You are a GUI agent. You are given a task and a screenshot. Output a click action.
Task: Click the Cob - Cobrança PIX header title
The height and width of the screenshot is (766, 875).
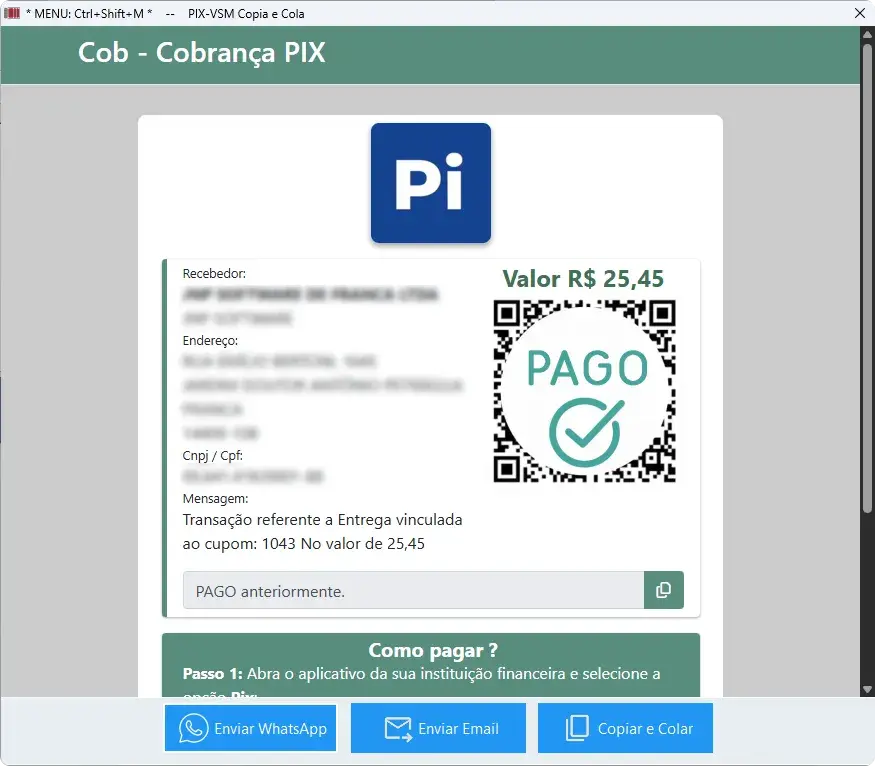pos(202,52)
